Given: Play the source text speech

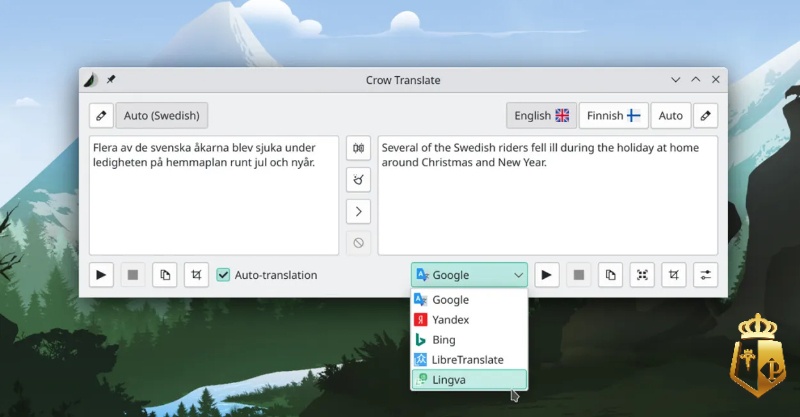Looking at the screenshot, I should [101, 275].
